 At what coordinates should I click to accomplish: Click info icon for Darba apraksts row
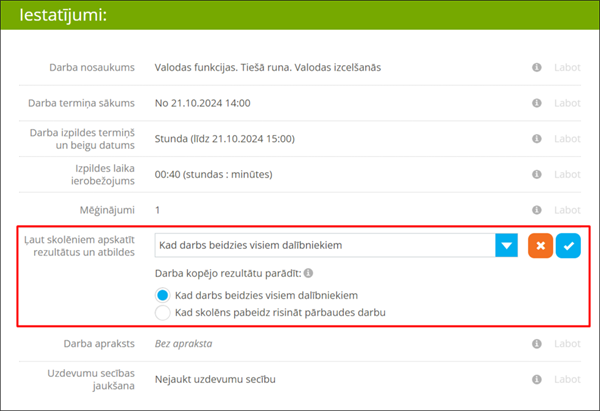click(x=536, y=344)
